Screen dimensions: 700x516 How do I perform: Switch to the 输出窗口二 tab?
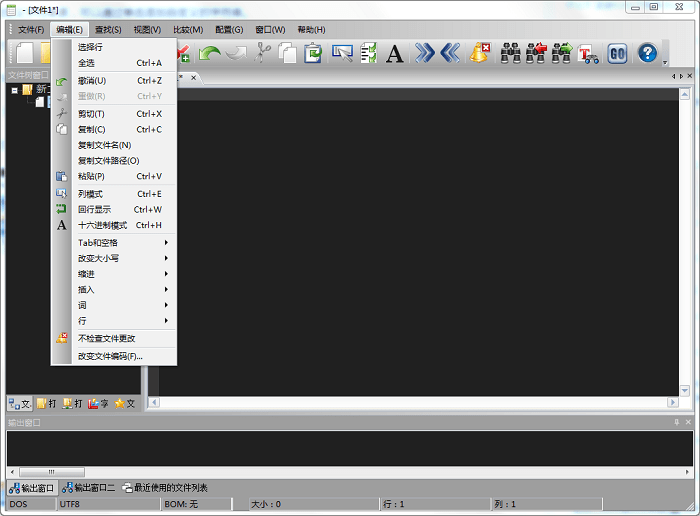[88, 487]
